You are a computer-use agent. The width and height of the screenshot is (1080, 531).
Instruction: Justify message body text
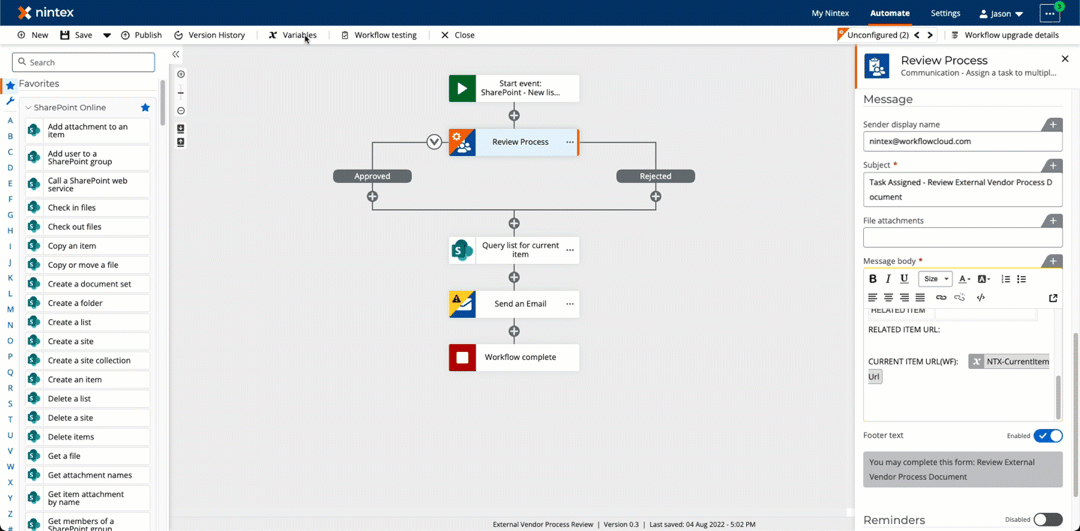pyautogui.click(x=920, y=298)
